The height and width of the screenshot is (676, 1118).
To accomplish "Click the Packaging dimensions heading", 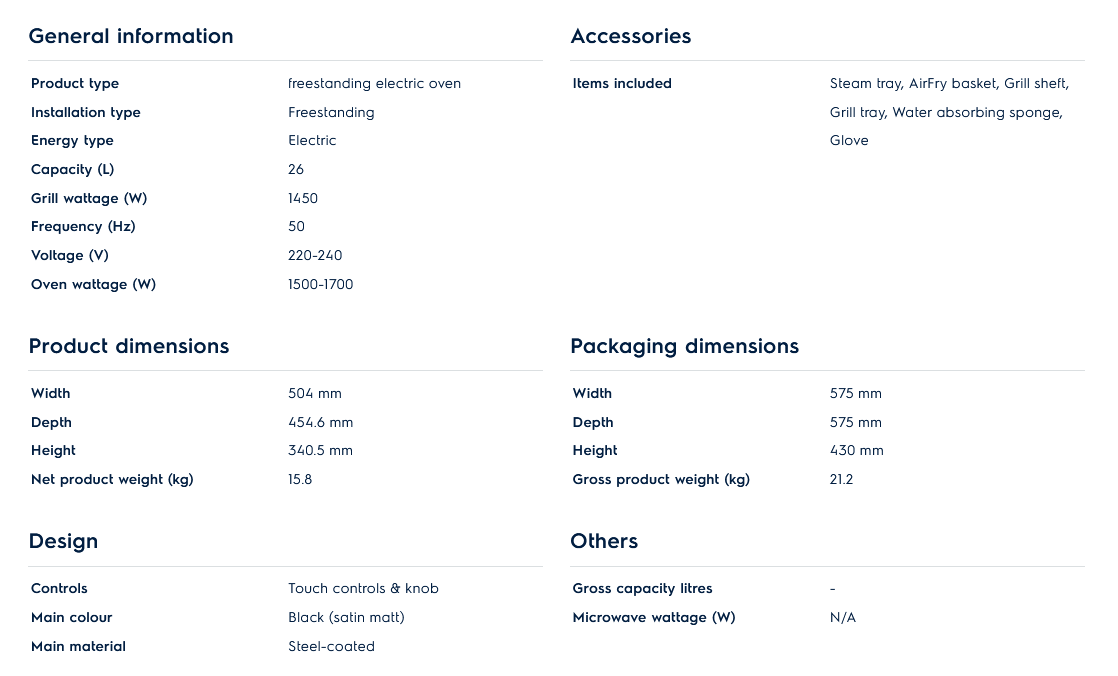I will coord(685,346).
